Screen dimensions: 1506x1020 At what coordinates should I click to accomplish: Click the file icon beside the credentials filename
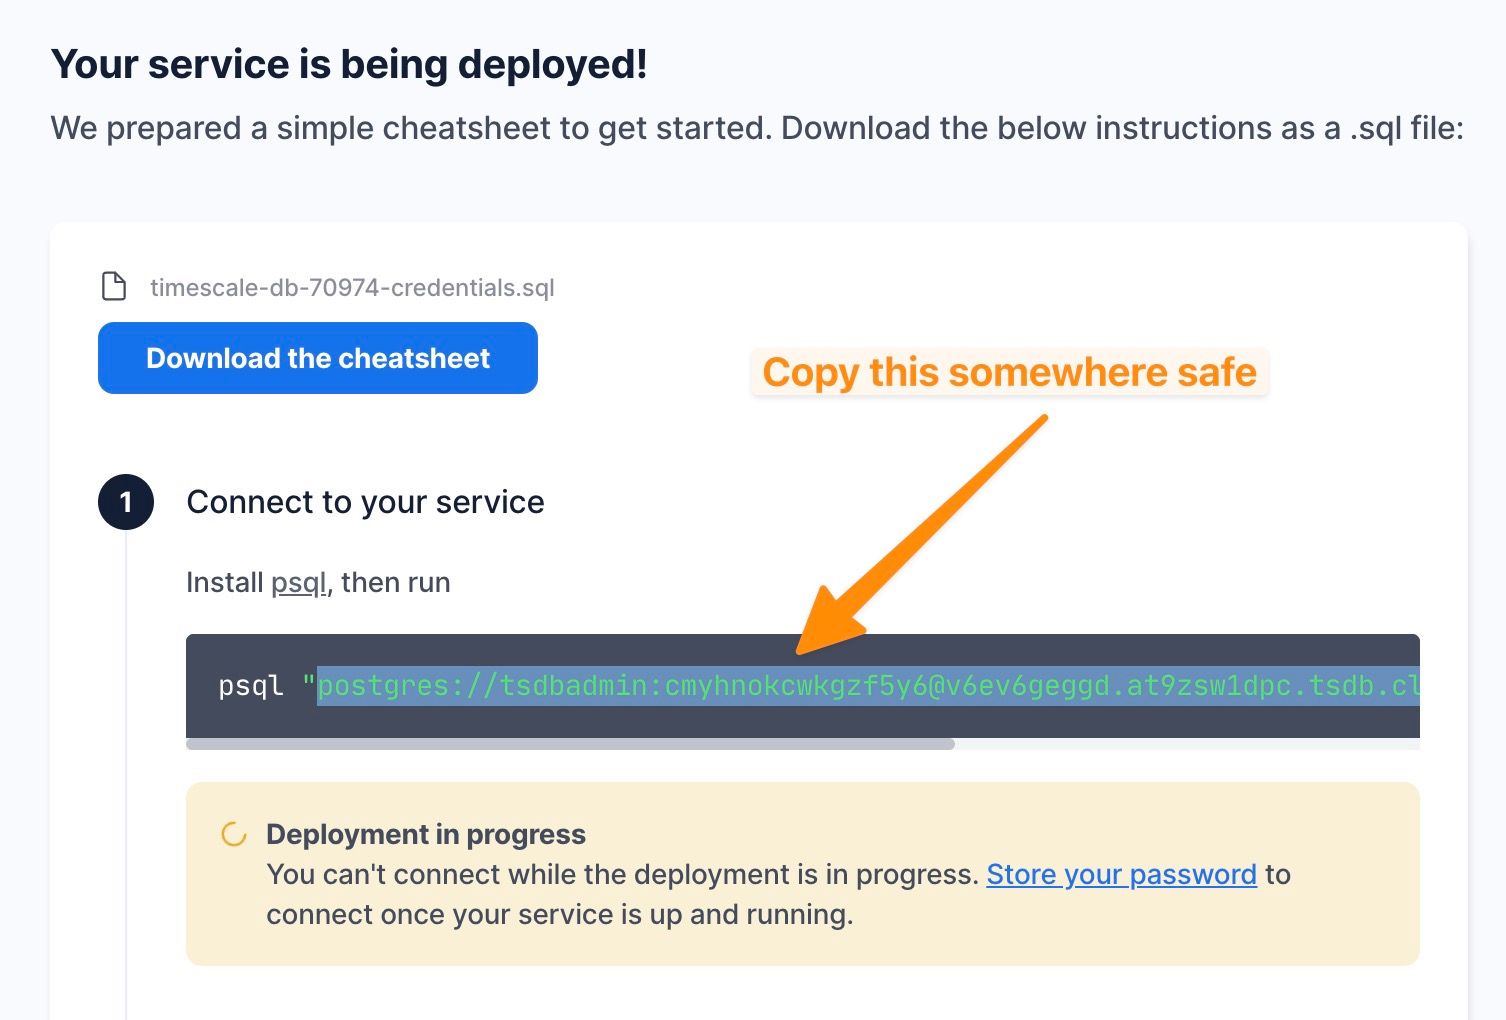tap(114, 287)
